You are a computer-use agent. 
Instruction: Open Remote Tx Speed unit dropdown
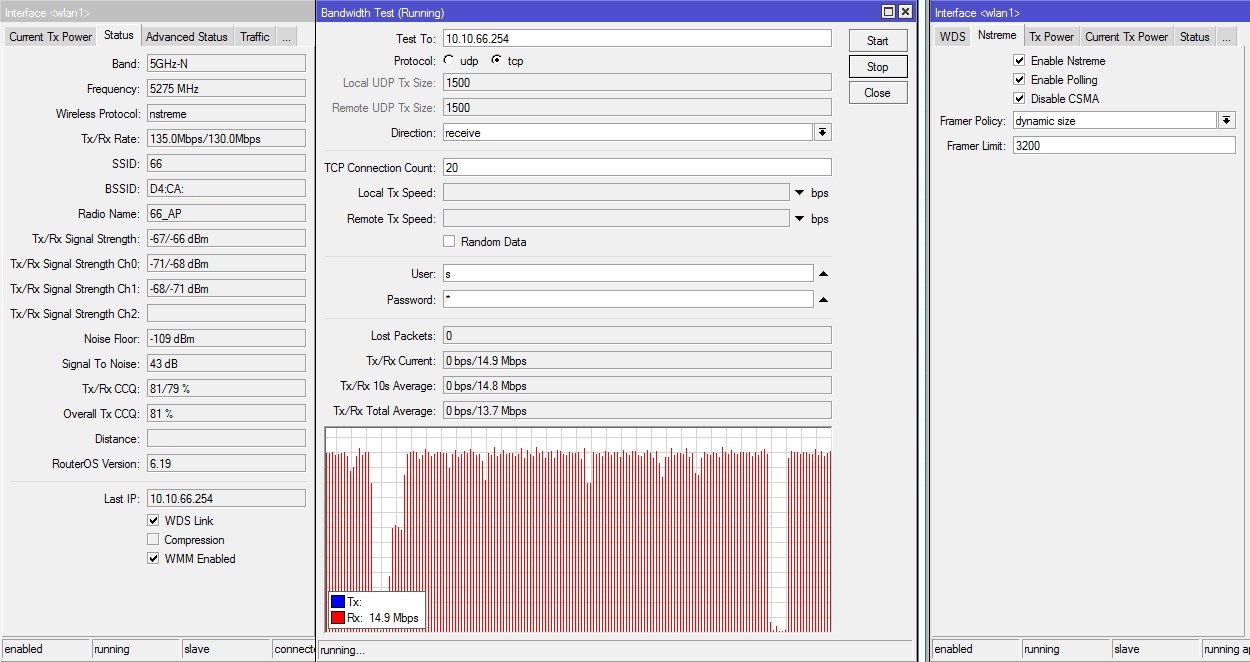click(800, 219)
